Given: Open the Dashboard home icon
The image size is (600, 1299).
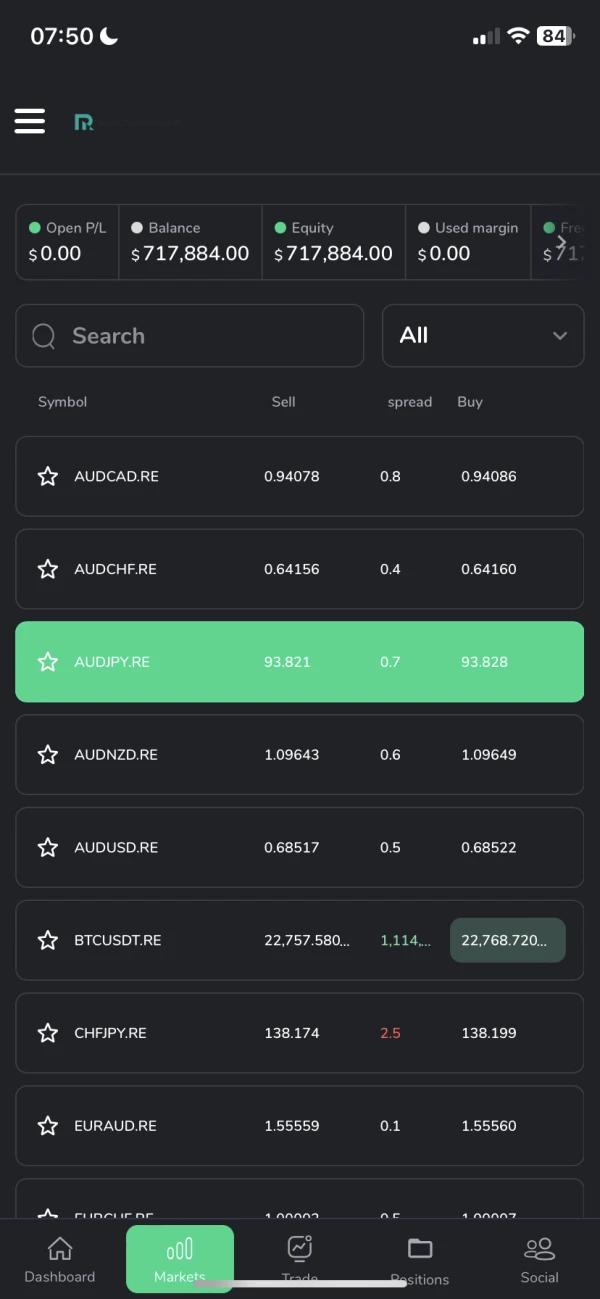Looking at the screenshot, I should (60, 1249).
